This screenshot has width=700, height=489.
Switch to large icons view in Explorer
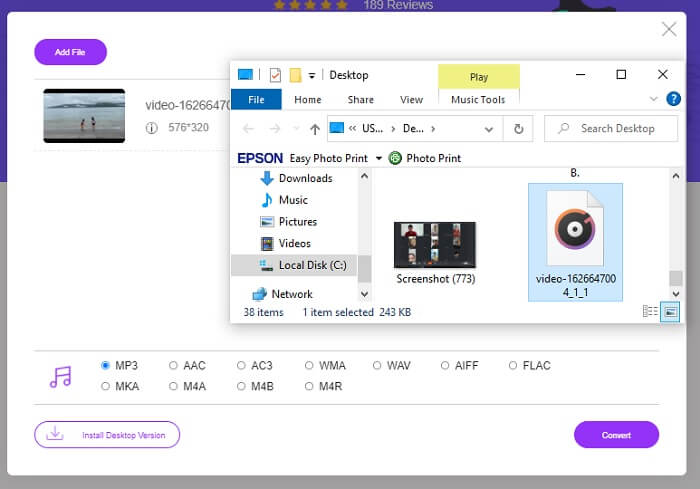[670, 312]
